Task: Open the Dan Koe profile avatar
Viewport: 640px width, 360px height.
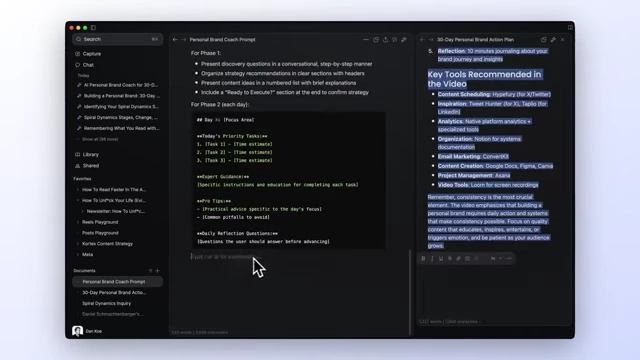Action: 78,331
